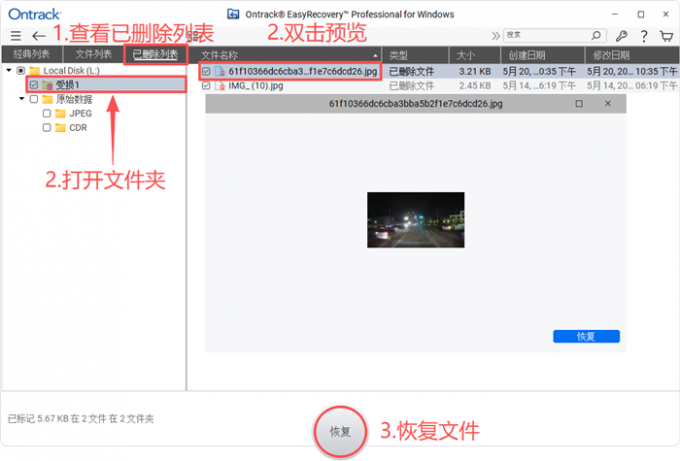Click the CDR folder icon

click(60, 128)
